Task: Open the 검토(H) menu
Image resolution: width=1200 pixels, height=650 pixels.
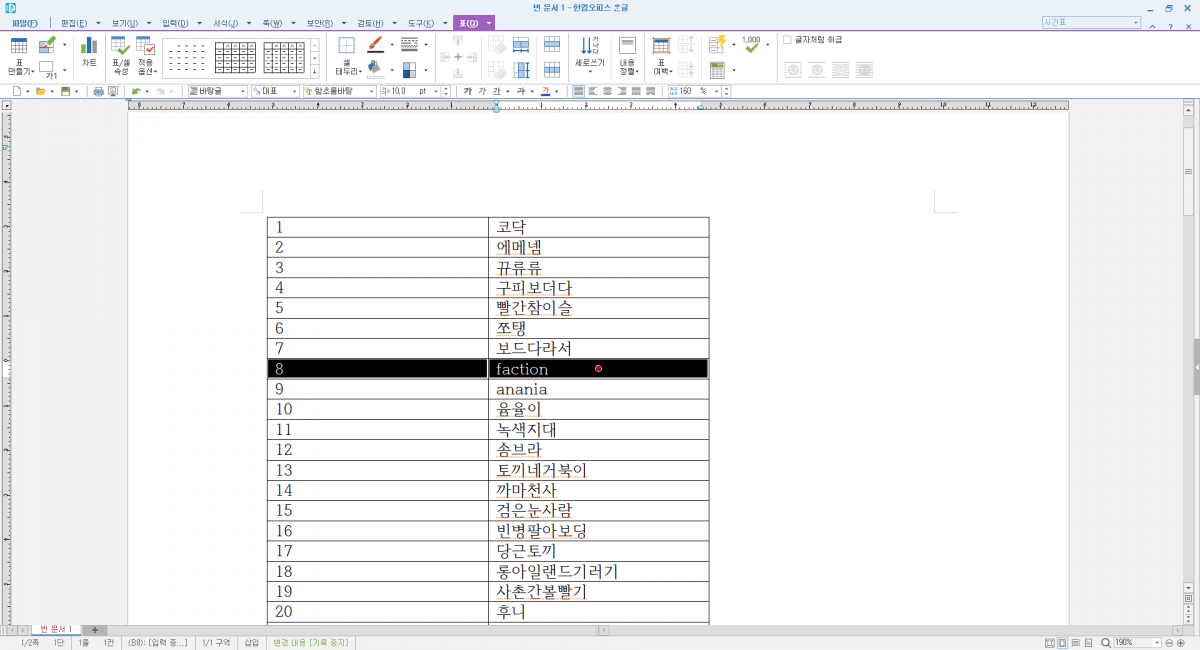Action: click(370, 22)
